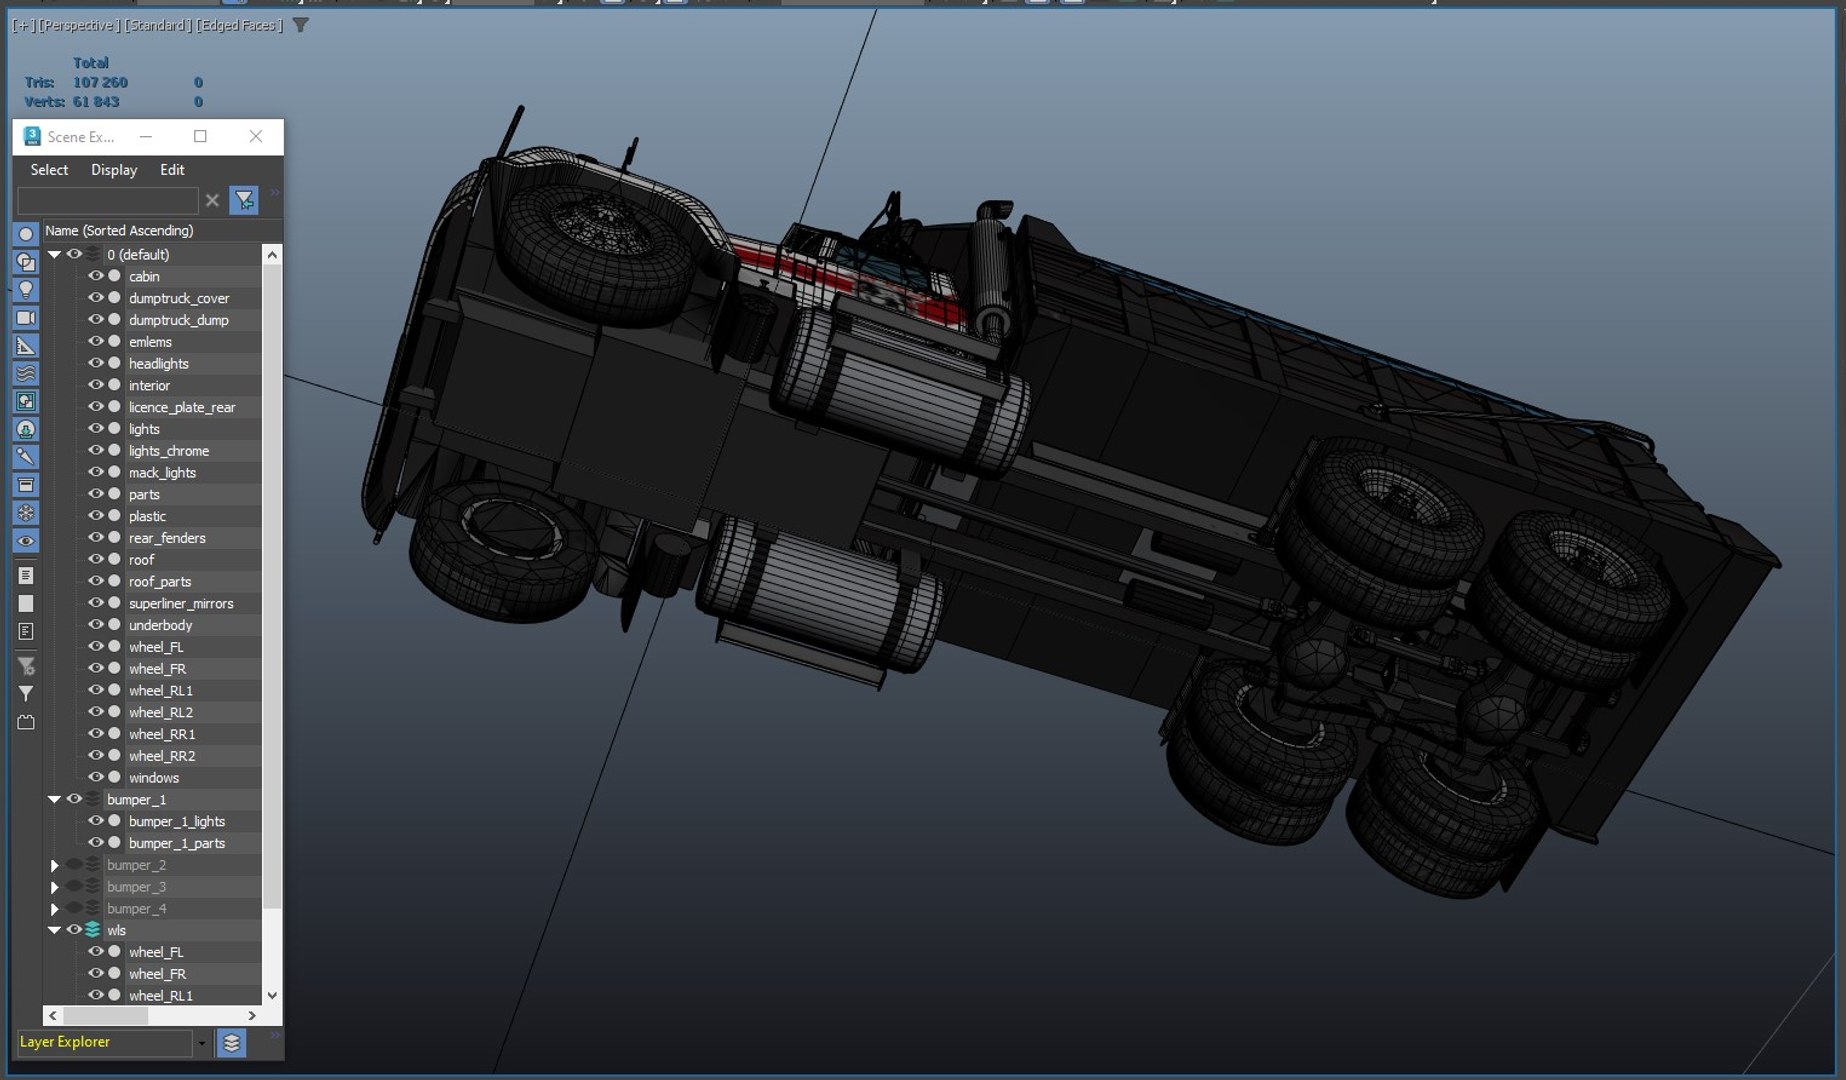Toggle Display Lights bulb icon
Viewport: 1846px width, 1080px height.
tap(26, 290)
